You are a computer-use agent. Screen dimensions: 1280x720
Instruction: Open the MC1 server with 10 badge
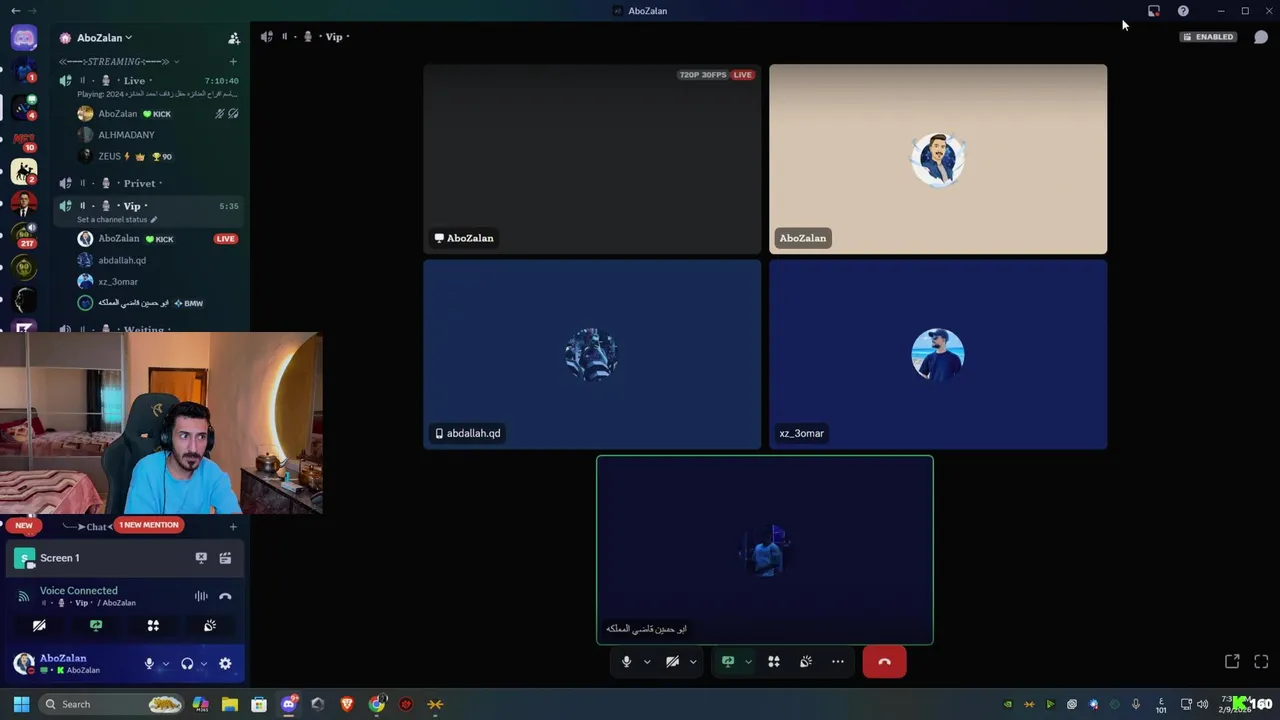coord(24,140)
